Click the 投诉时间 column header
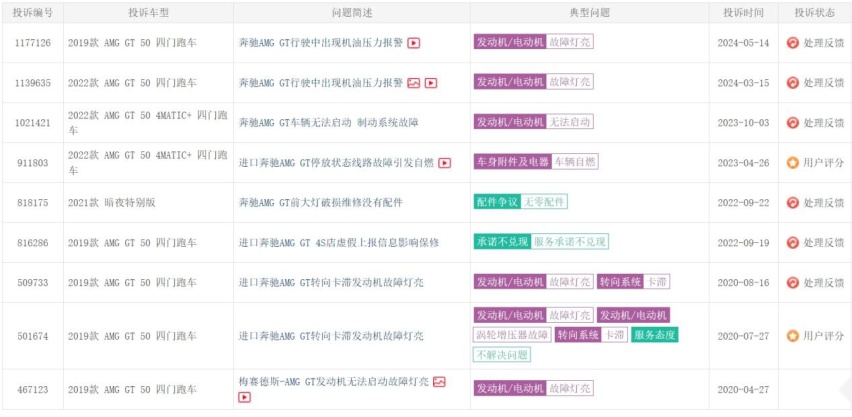The height and width of the screenshot is (417, 852). pyautogui.click(x=743, y=13)
